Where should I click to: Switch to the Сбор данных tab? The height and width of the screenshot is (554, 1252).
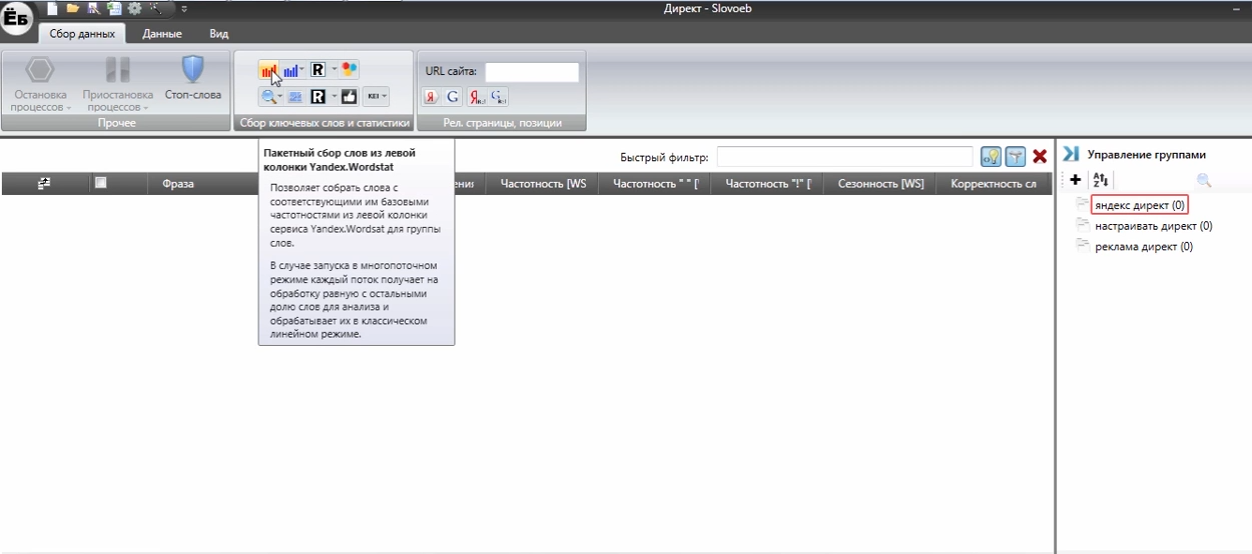82,34
